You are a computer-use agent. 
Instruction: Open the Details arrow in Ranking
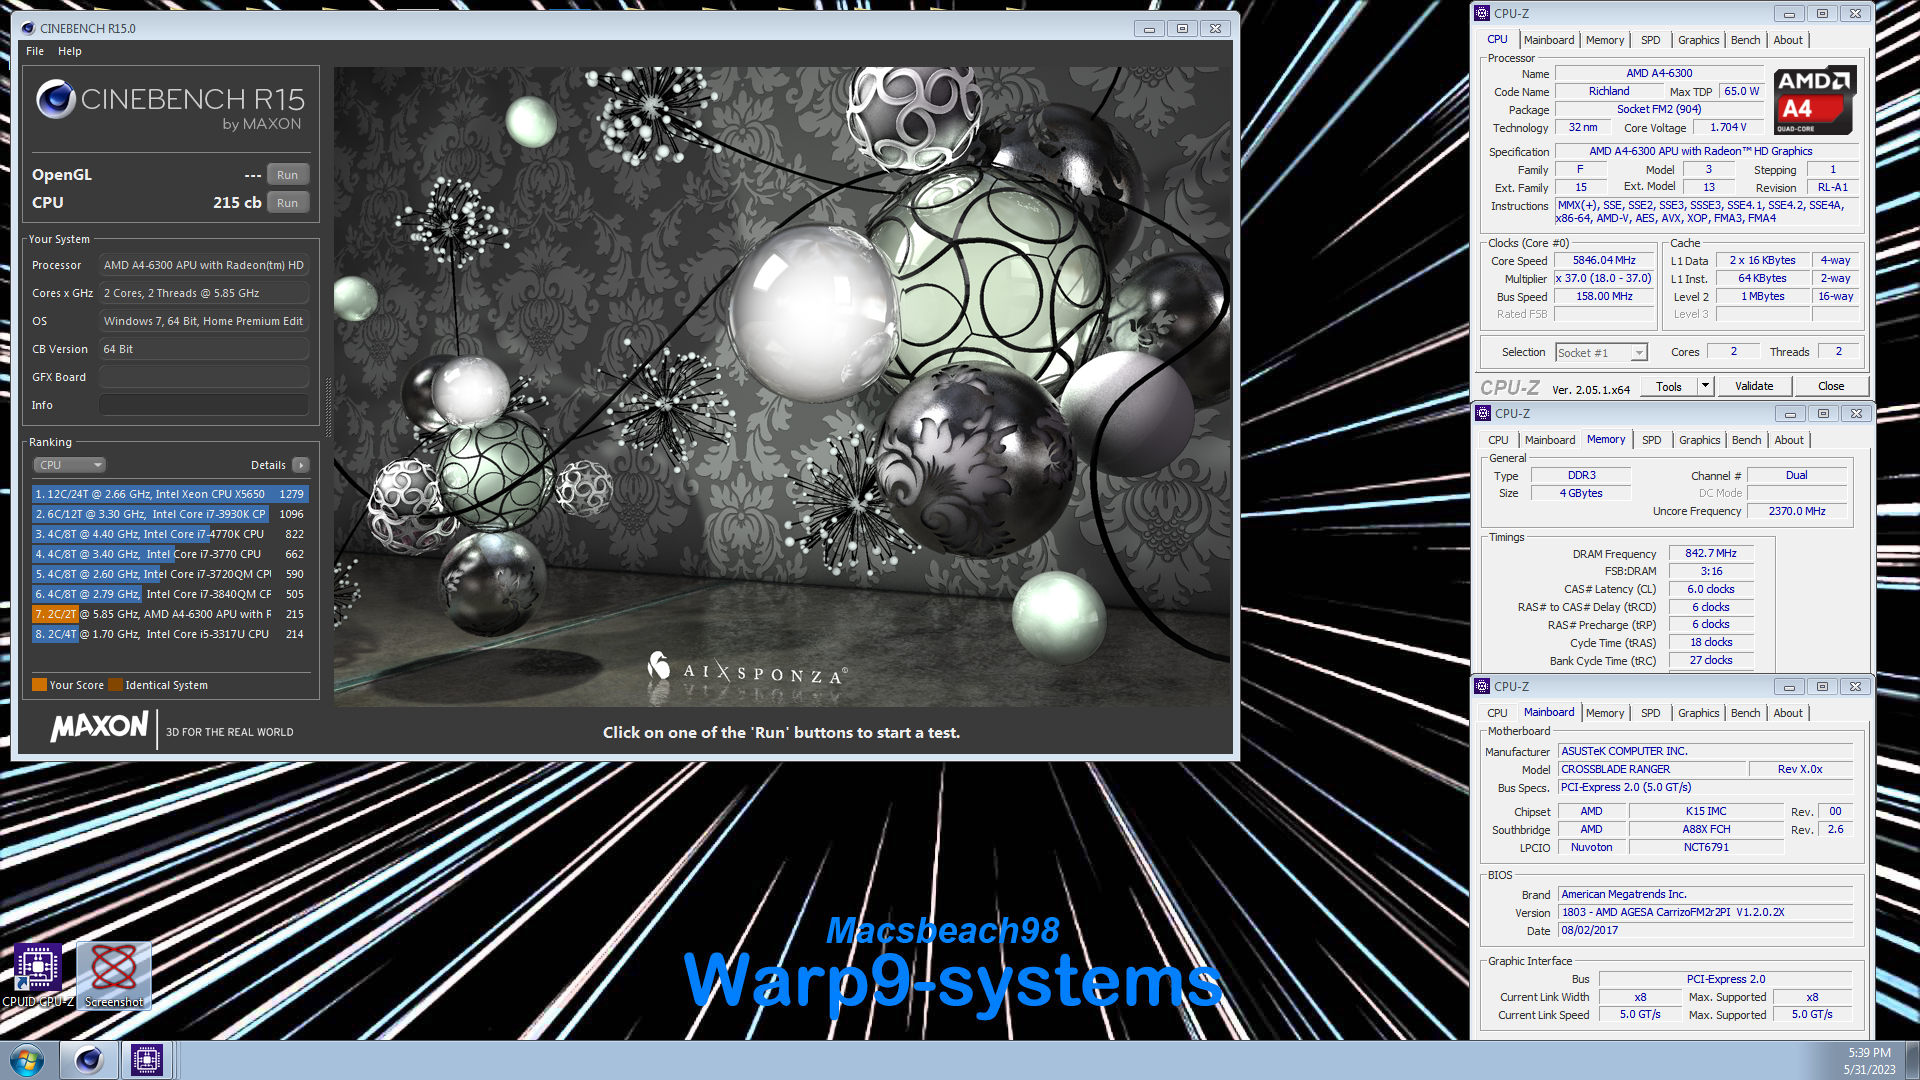[301, 465]
